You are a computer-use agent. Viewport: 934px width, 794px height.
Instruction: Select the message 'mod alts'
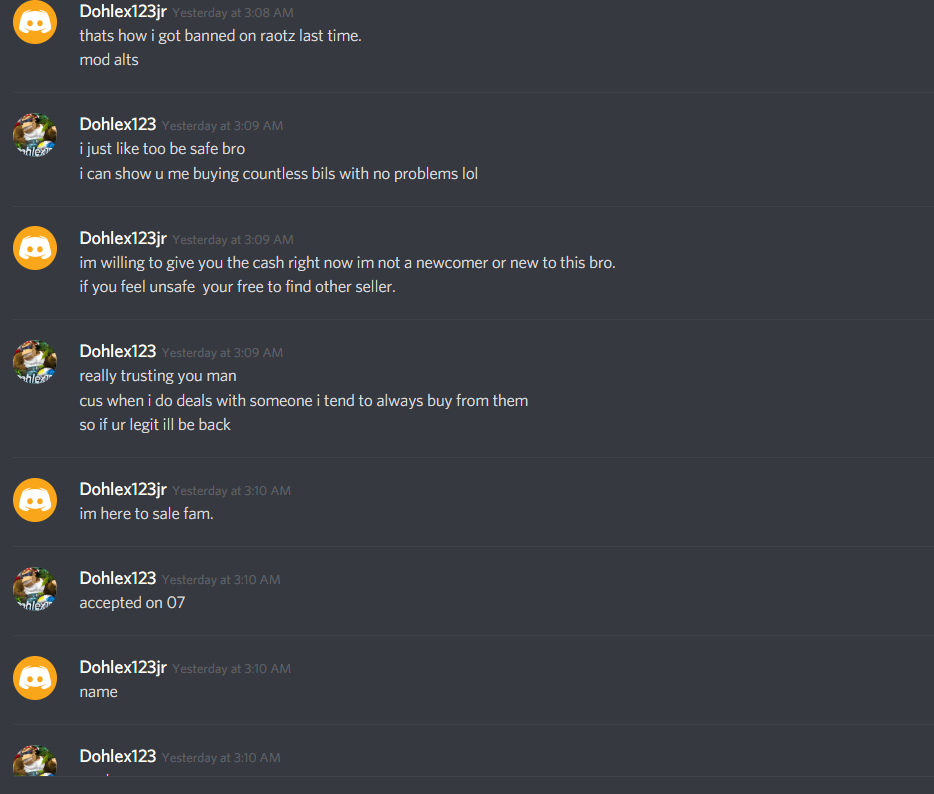coord(109,60)
